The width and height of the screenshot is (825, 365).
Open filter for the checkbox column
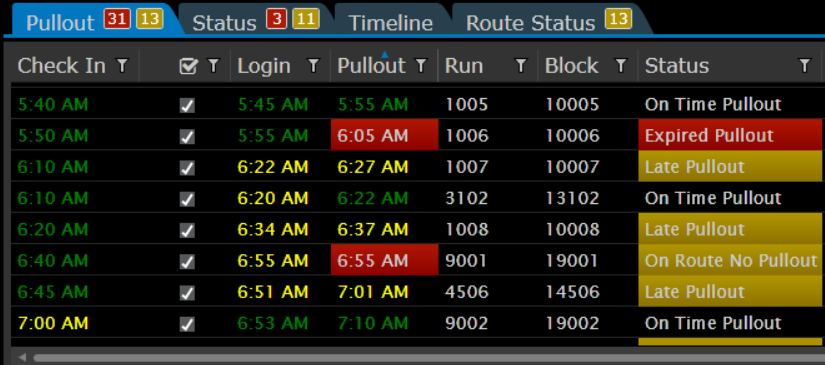pos(213,66)
